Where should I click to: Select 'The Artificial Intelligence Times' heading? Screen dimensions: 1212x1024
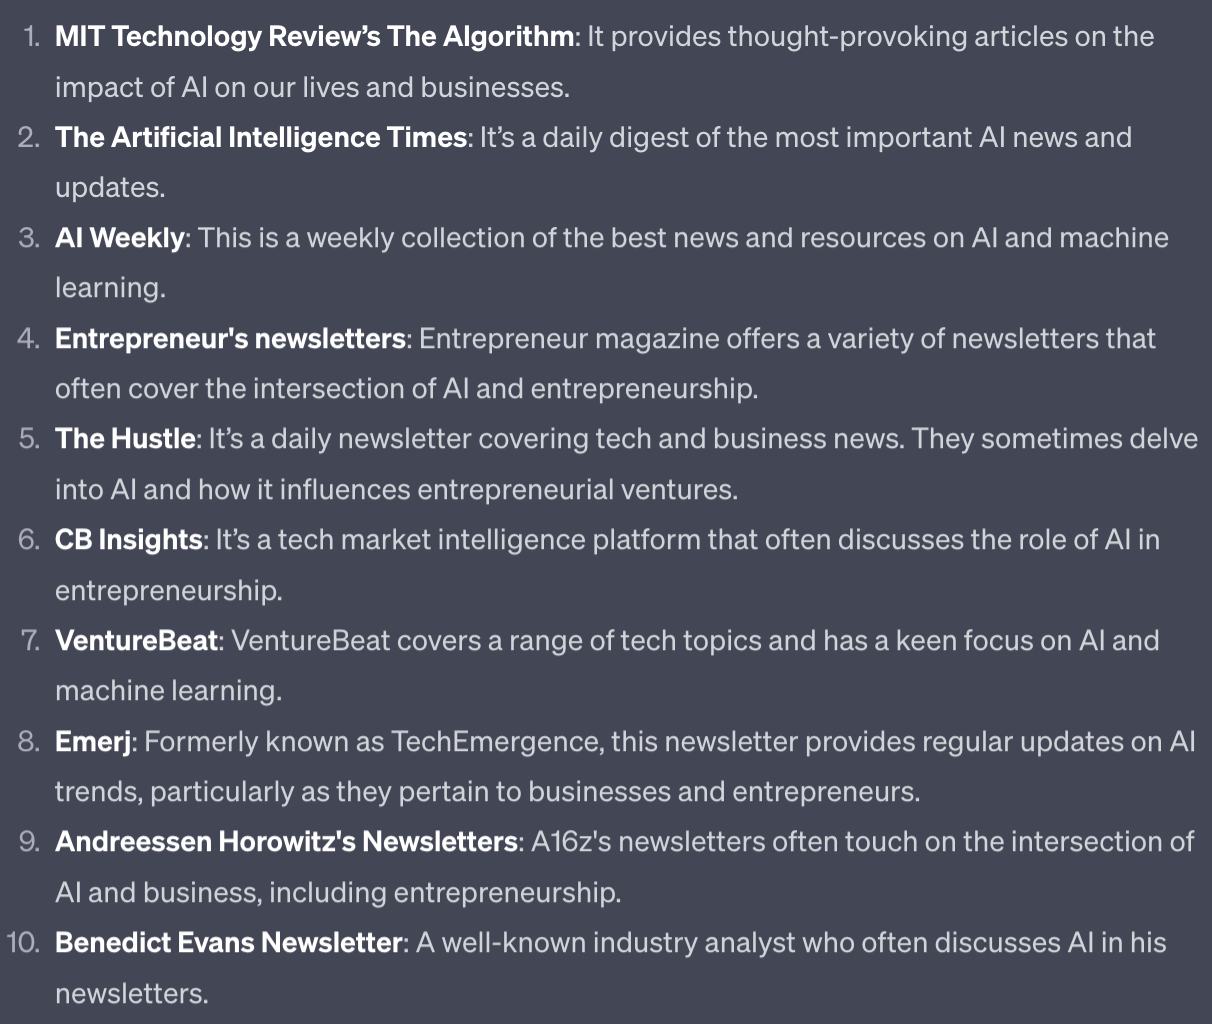260,138
